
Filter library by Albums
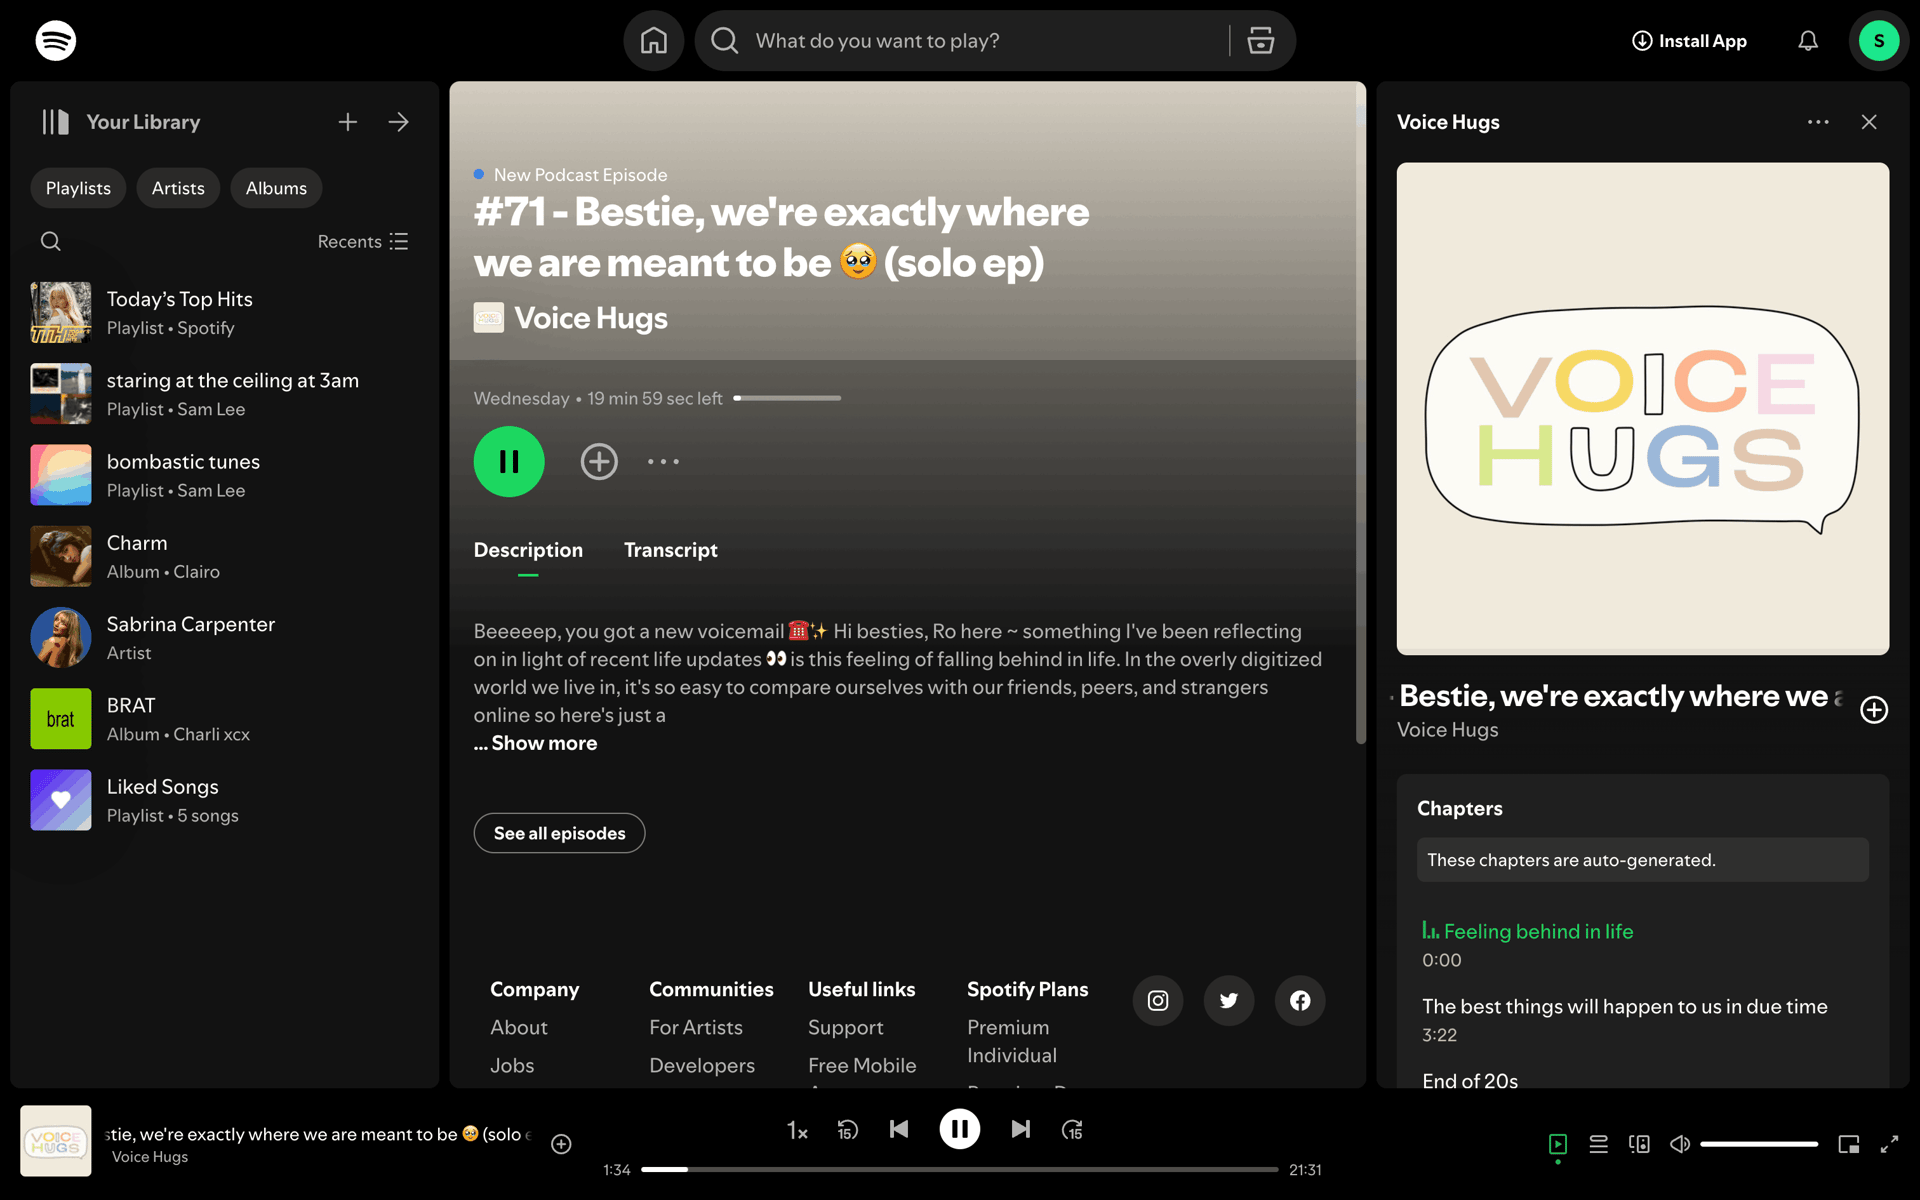(x=276, y=188)
